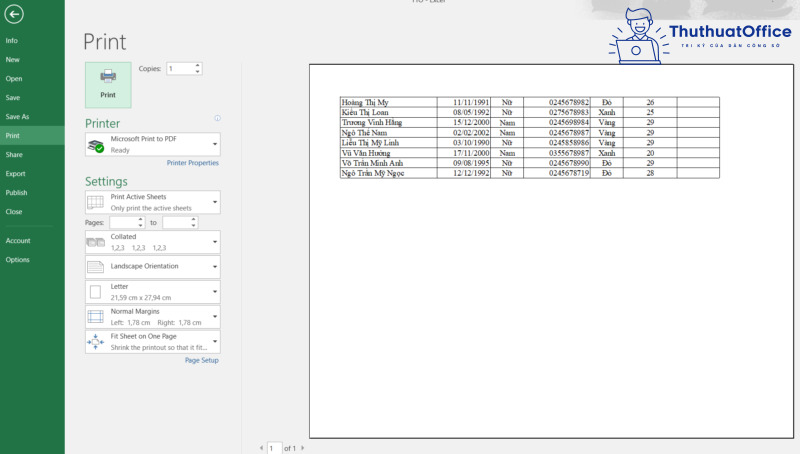Screen dimensions: 800x454
Task: Click the printer info icon
Action: tap(217, 118)
